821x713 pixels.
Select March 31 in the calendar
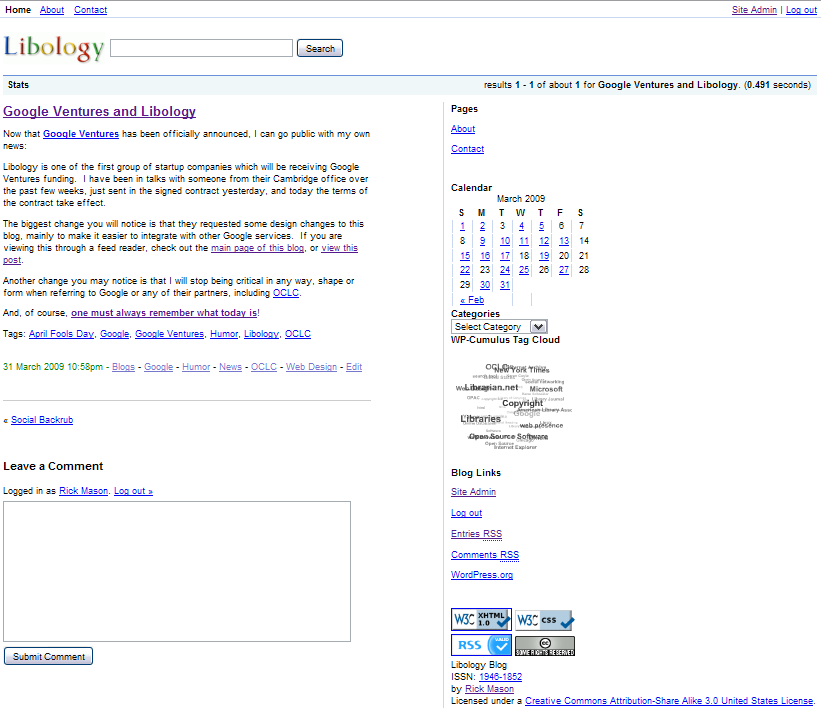(x=505, y=285)
